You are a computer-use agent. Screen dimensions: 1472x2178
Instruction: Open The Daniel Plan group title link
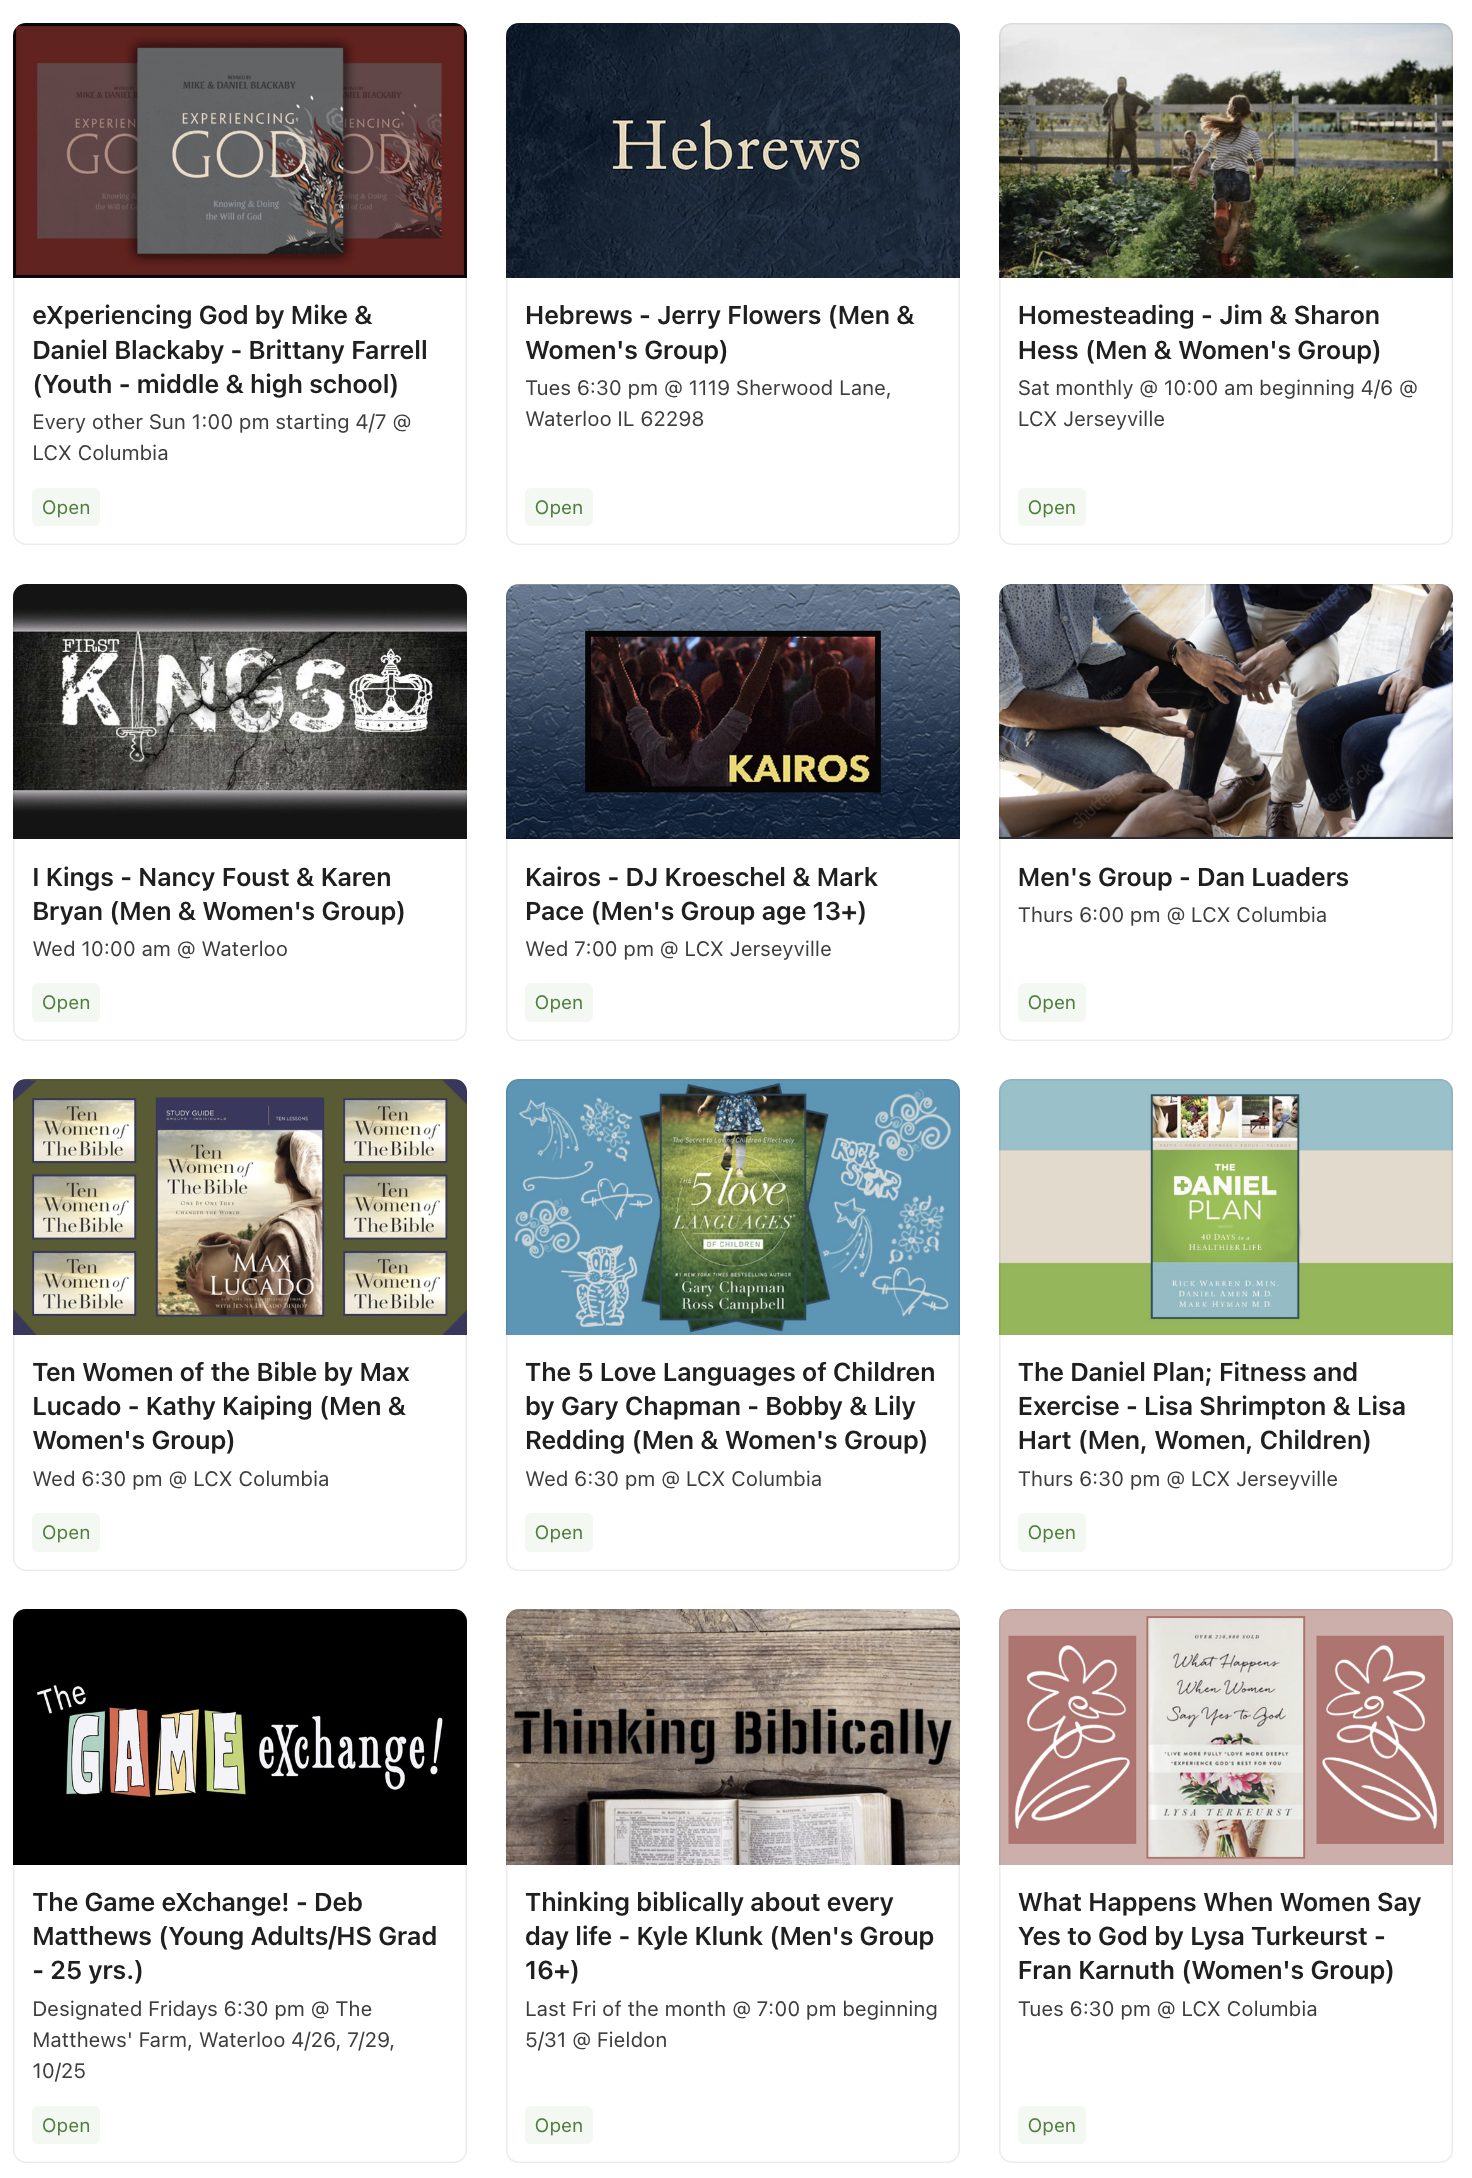pyautogui.click(x=1212, y=1406)
